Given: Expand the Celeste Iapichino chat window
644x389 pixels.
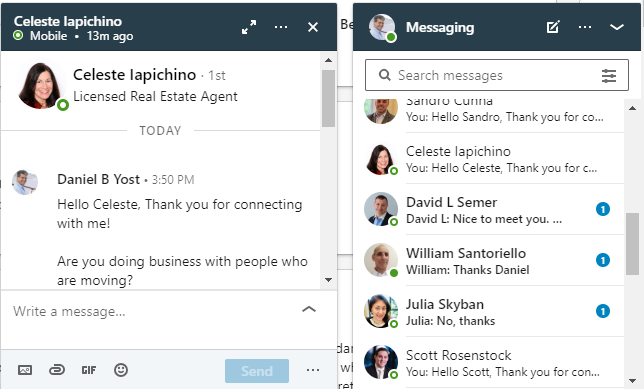Looking at the screenshot, I should 249,27.
